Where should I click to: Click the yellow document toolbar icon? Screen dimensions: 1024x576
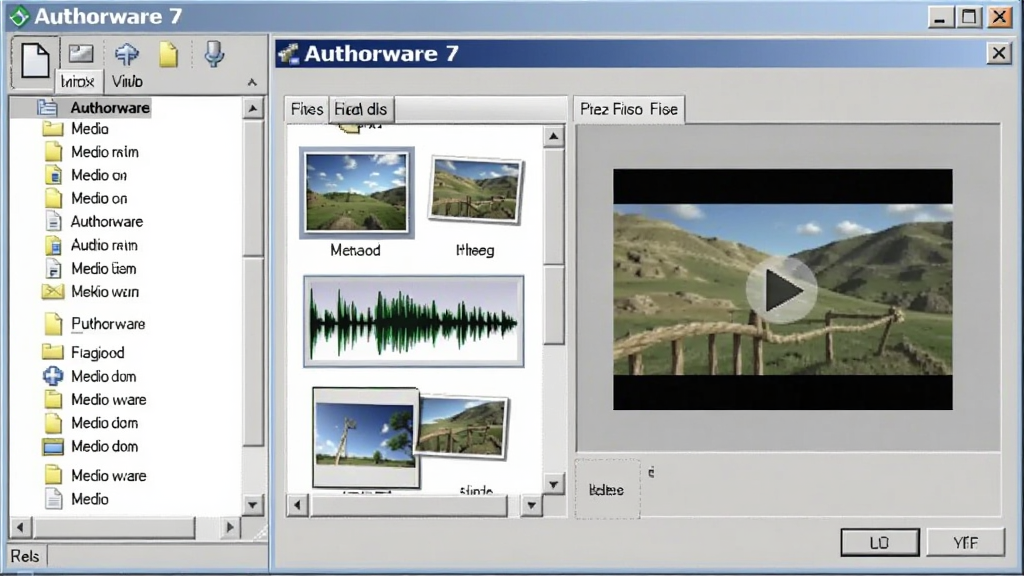point(168,54)
